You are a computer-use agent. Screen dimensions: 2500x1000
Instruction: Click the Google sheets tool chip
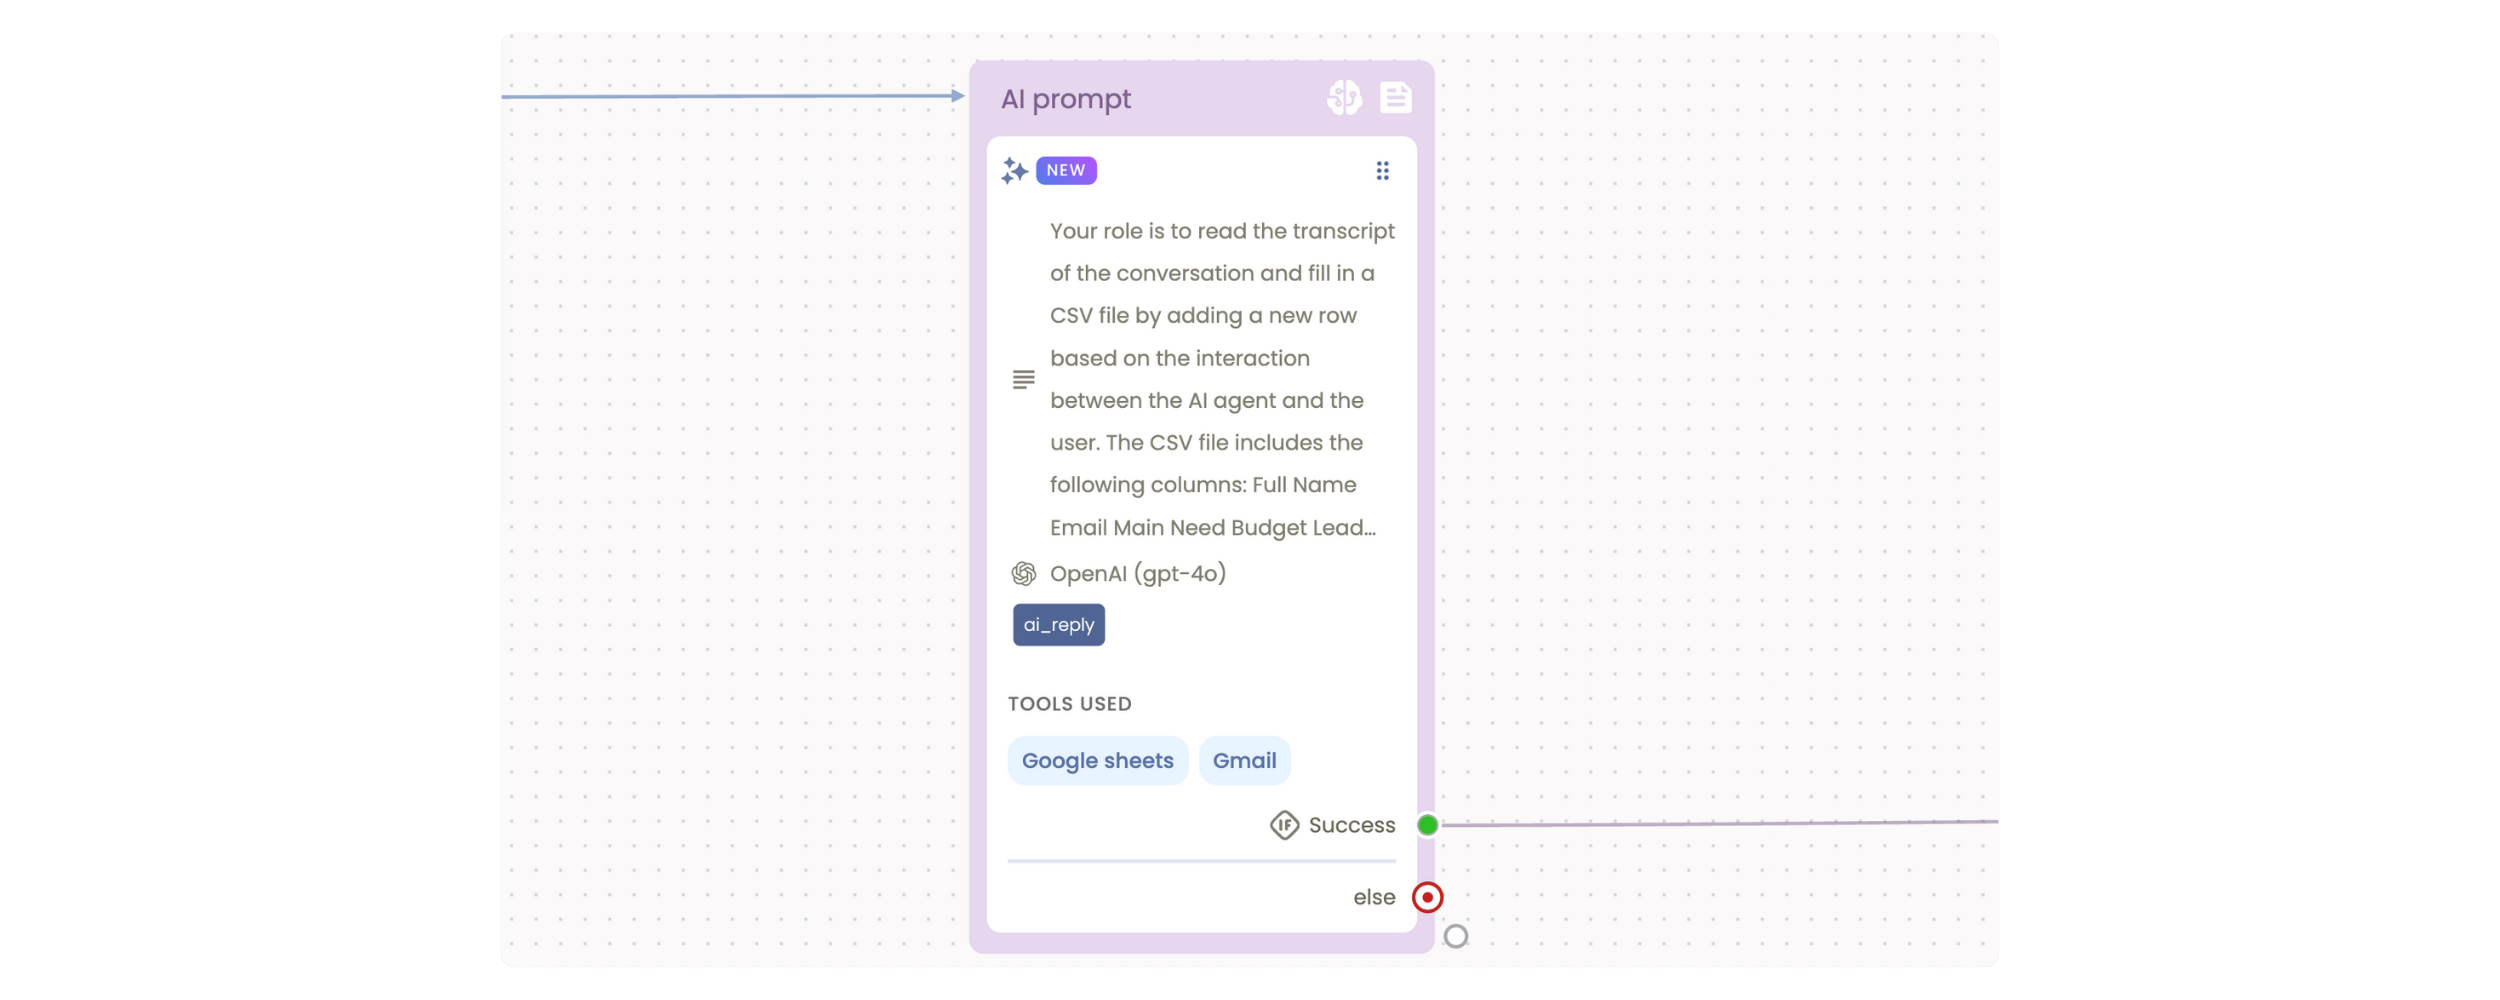tap(1097, 760)
